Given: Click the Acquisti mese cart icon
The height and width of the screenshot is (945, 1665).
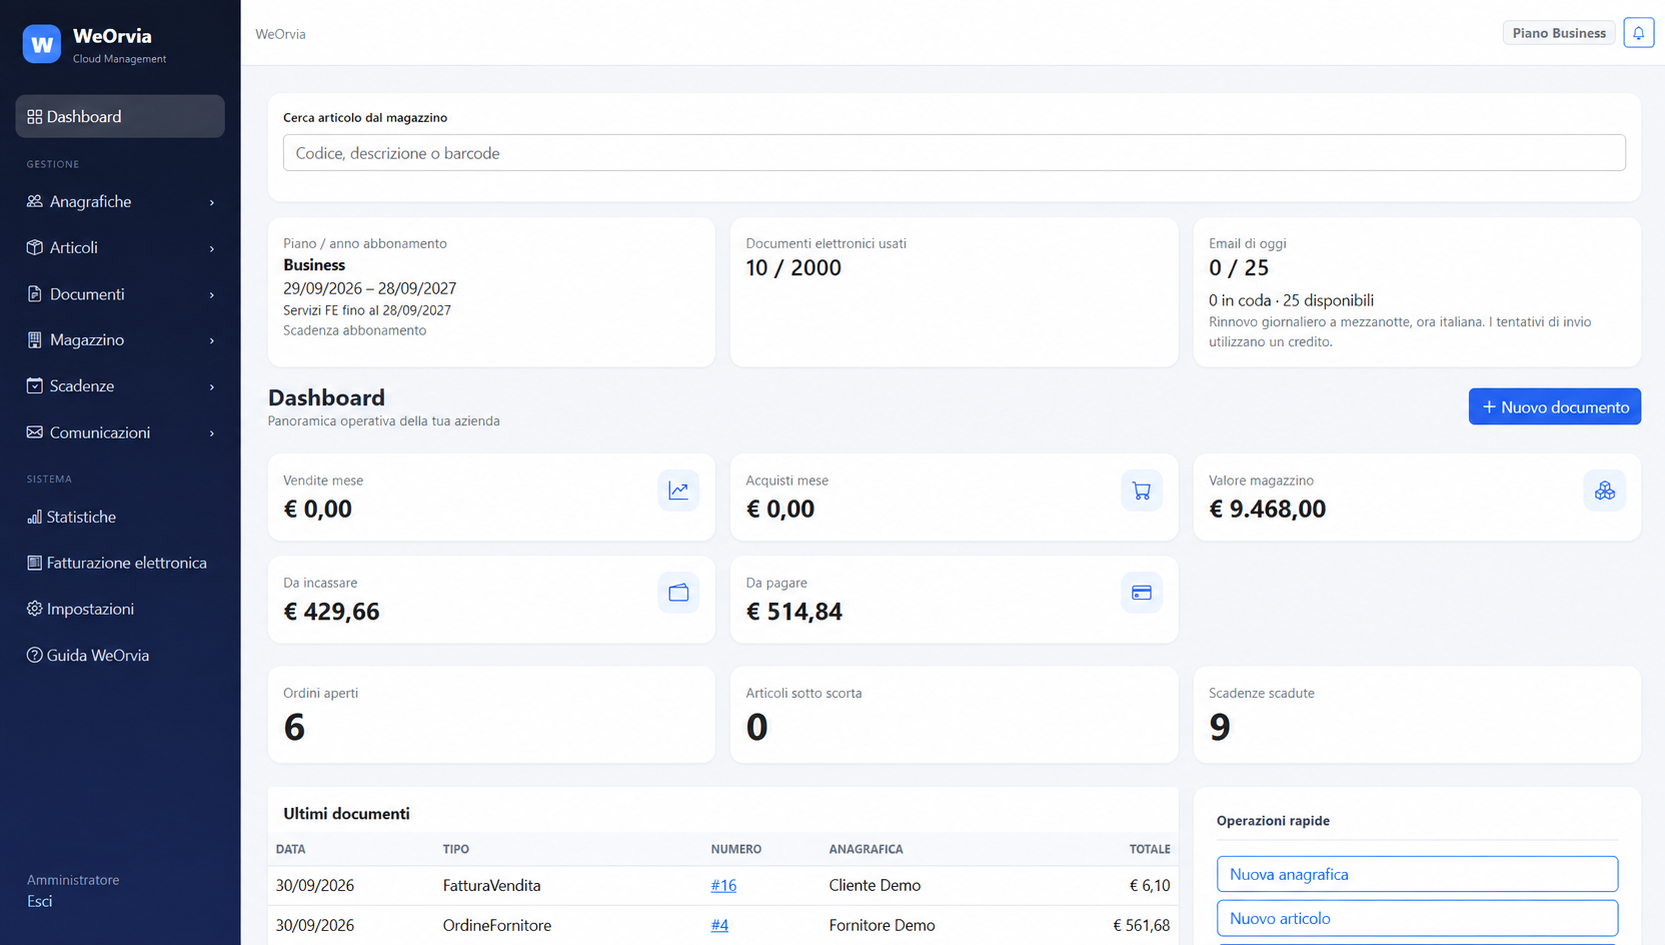Looking at the screenshot, I should (x=1141, y=491).
